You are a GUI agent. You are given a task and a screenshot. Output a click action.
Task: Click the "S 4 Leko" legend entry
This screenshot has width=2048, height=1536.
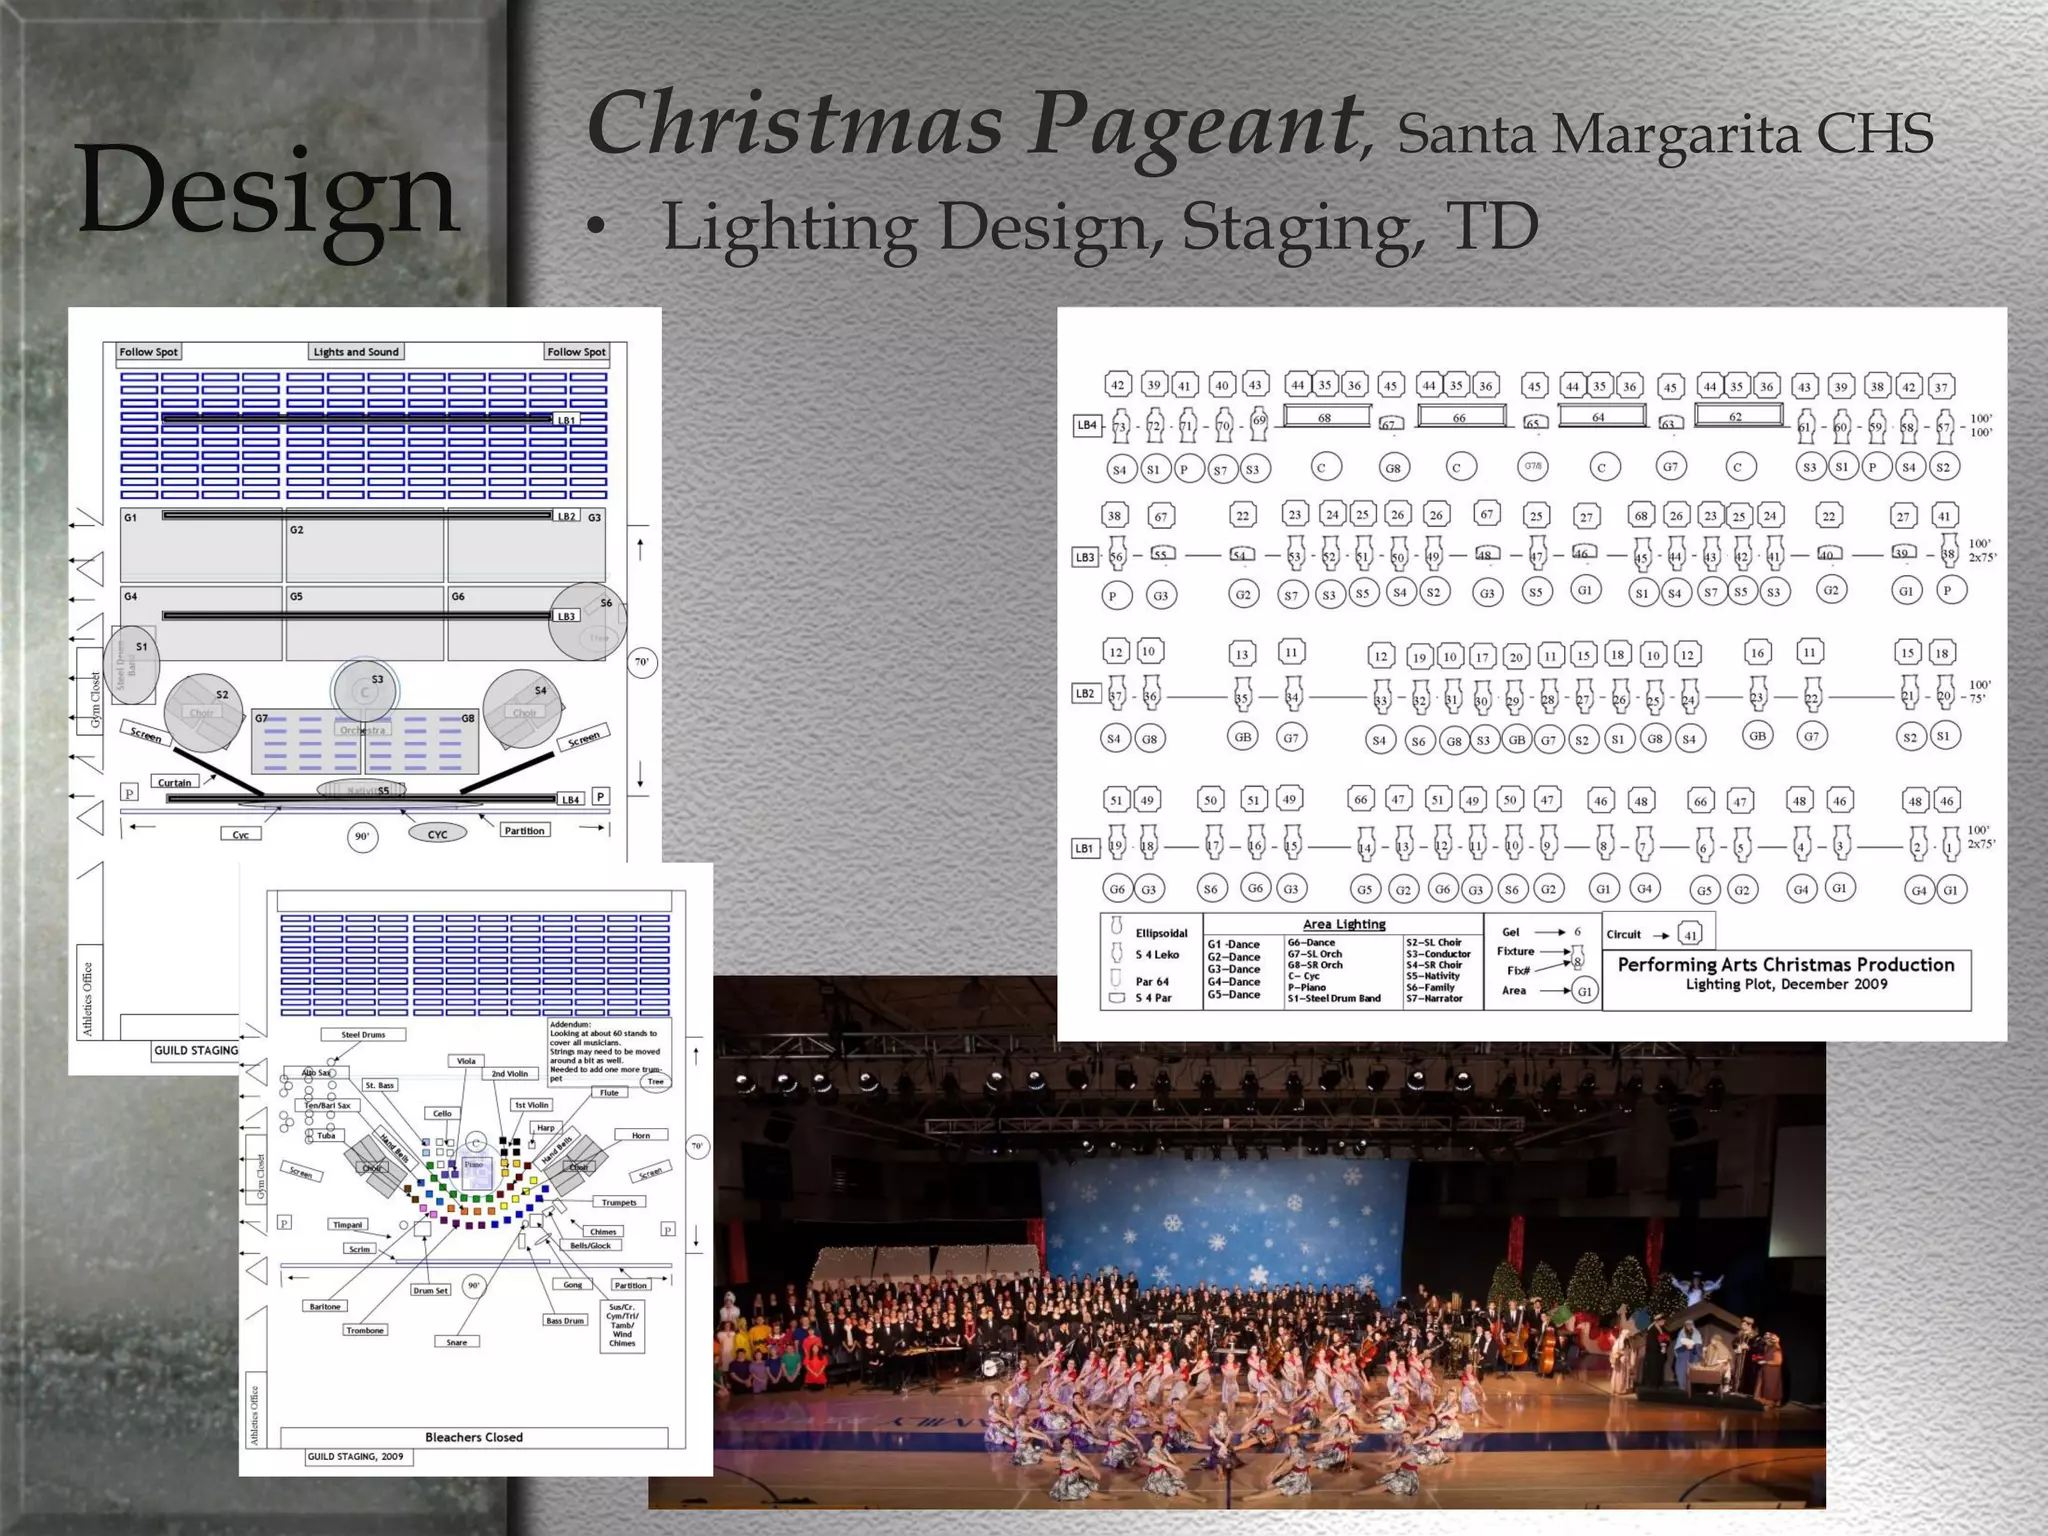tap(1157, 955)
